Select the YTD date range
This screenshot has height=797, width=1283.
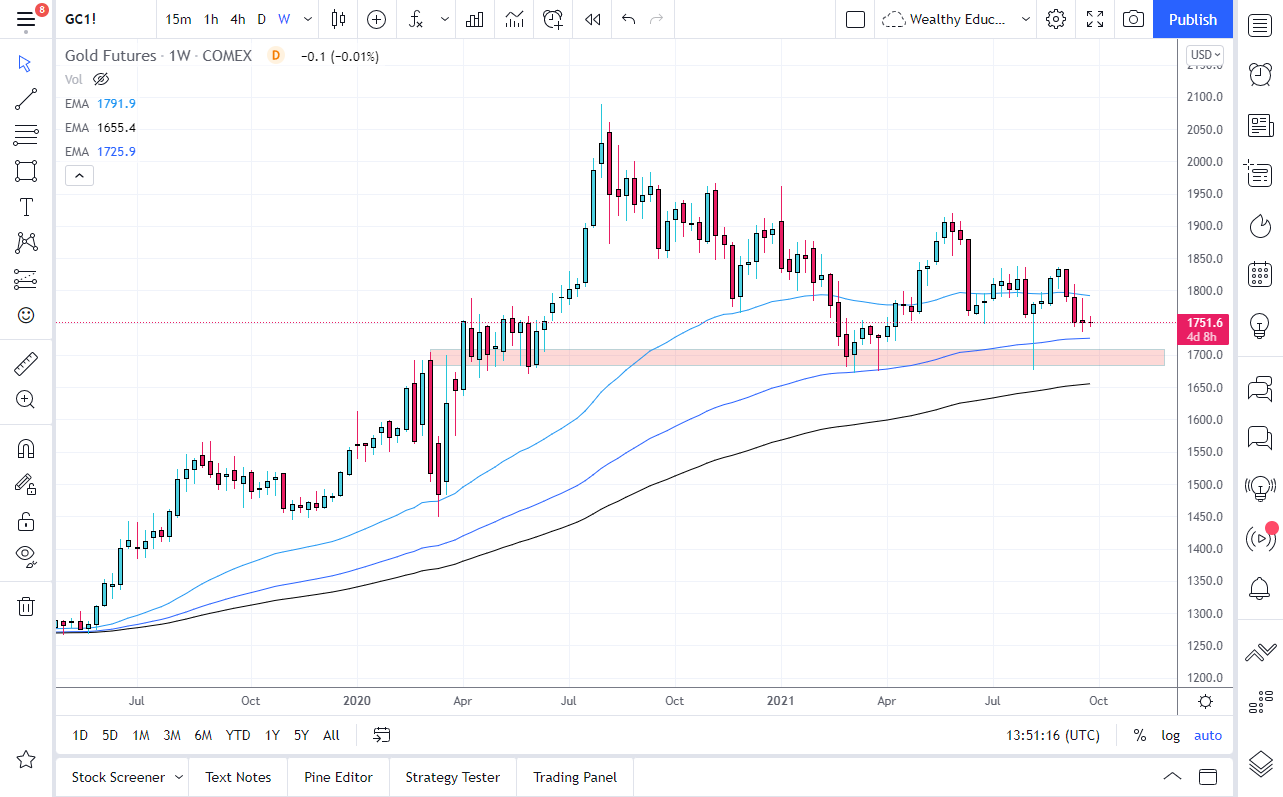[x=238, y=735]
